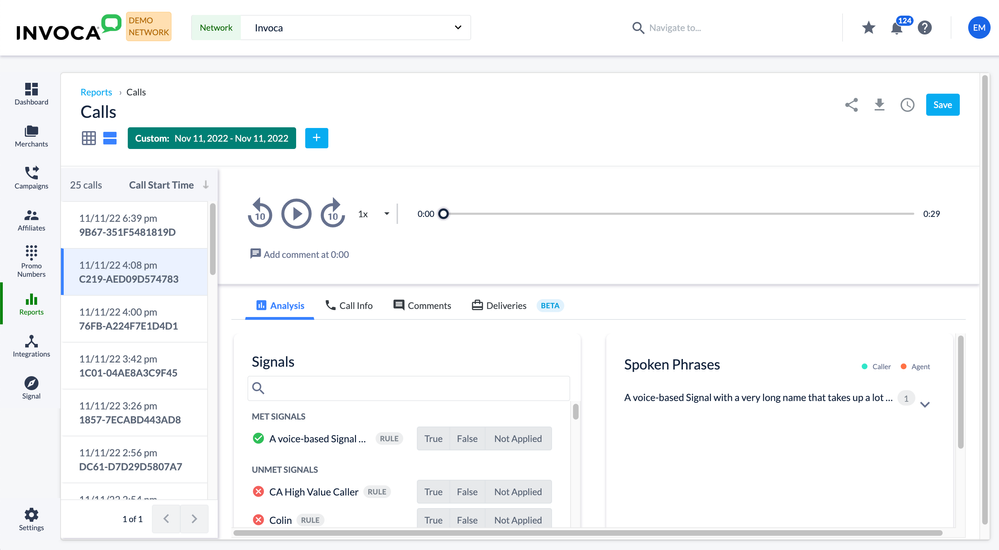Image resolution: width=999 pixels, height=550 pixels.
Task: Click the audio timeline slider handle
Action: tap(443, 214)
